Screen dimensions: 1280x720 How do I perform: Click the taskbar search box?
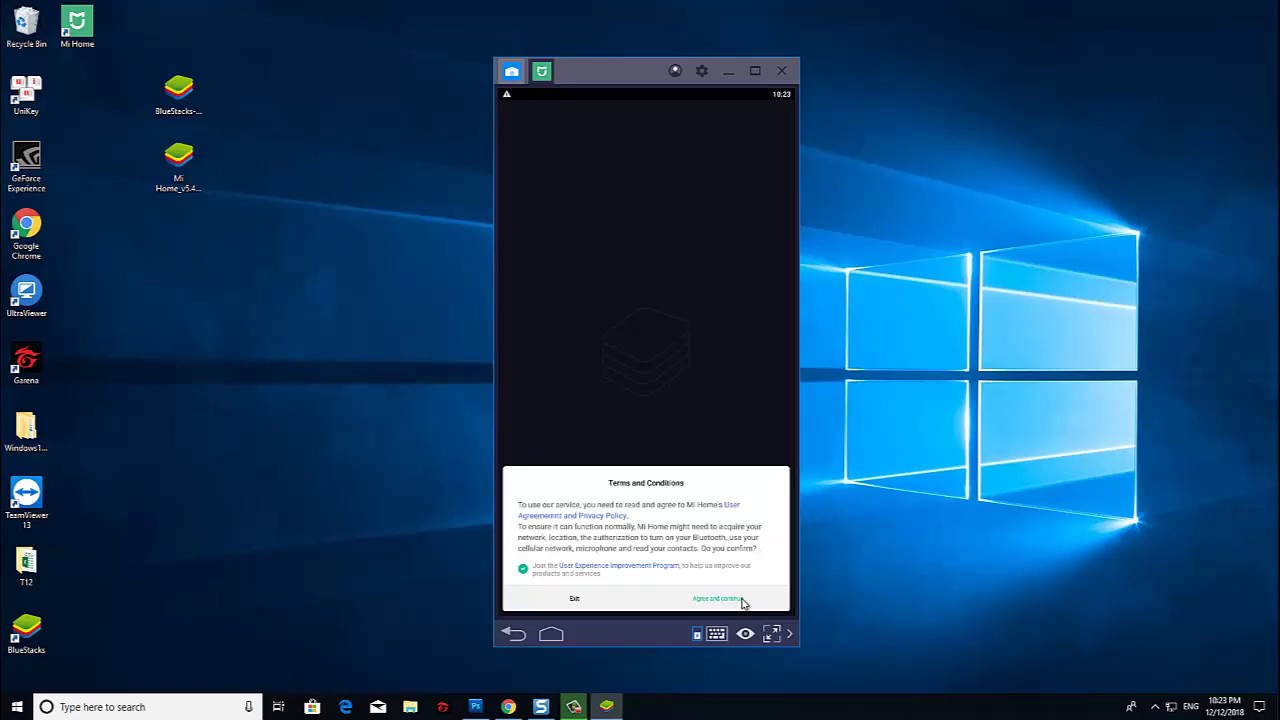pos(148,707)
